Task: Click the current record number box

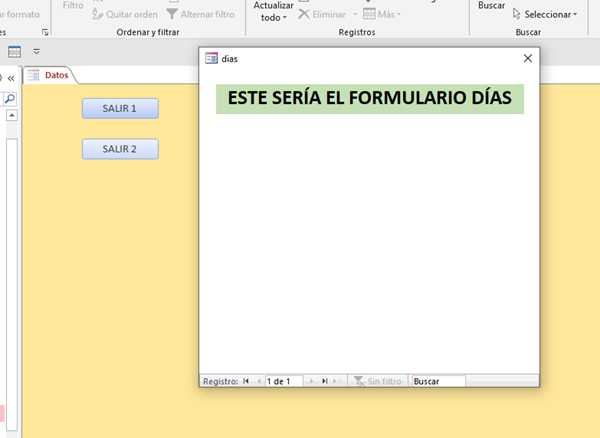Action: pyautogui.click(x=282, y=381)
